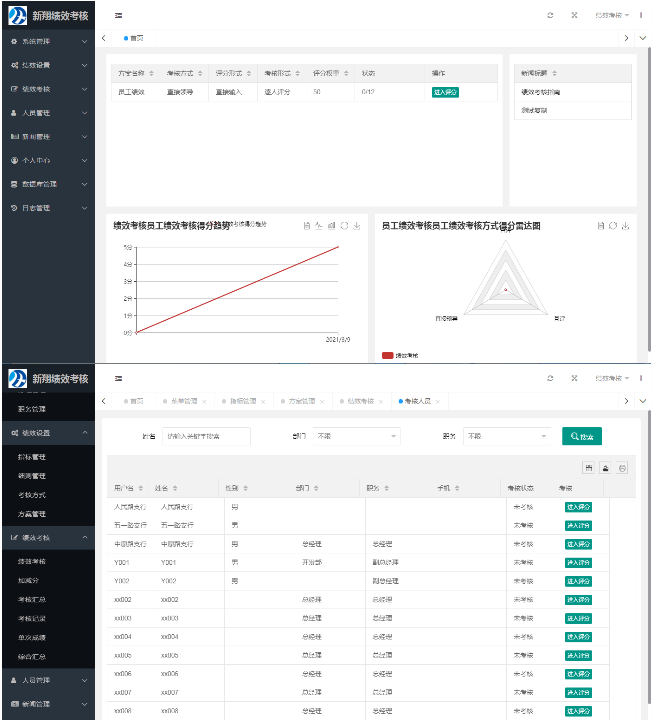Toggle sorting on the 新闻标题 column header
The image size is (652, 720).
(x=540, y=74)
